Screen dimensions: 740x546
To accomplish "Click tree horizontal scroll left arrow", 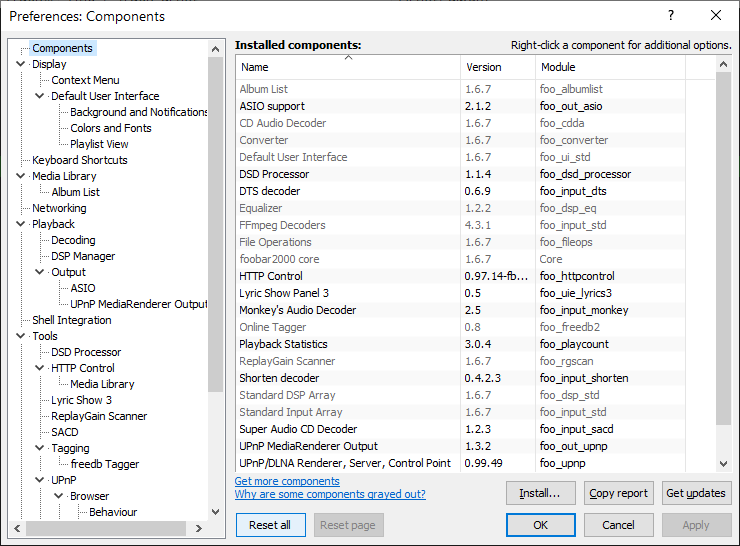I will tap(17, 528).
